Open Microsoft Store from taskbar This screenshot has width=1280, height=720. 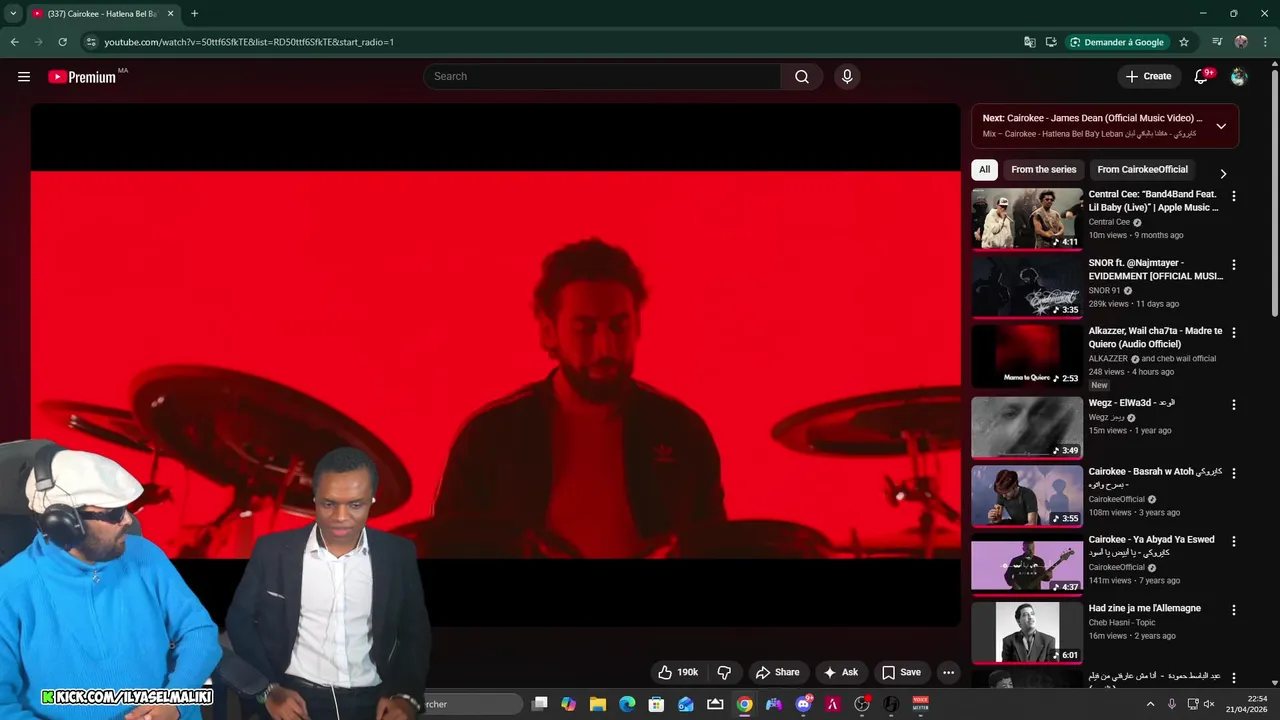[x=656, y=704]
